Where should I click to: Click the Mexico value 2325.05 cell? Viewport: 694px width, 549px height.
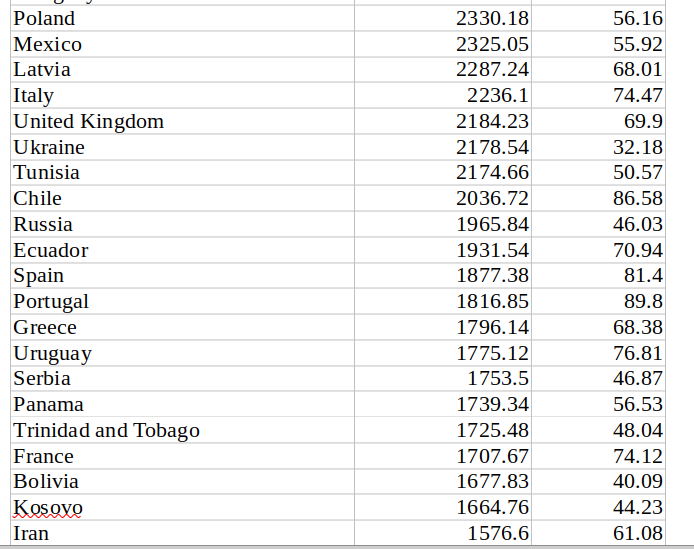[x=443, y=44]
